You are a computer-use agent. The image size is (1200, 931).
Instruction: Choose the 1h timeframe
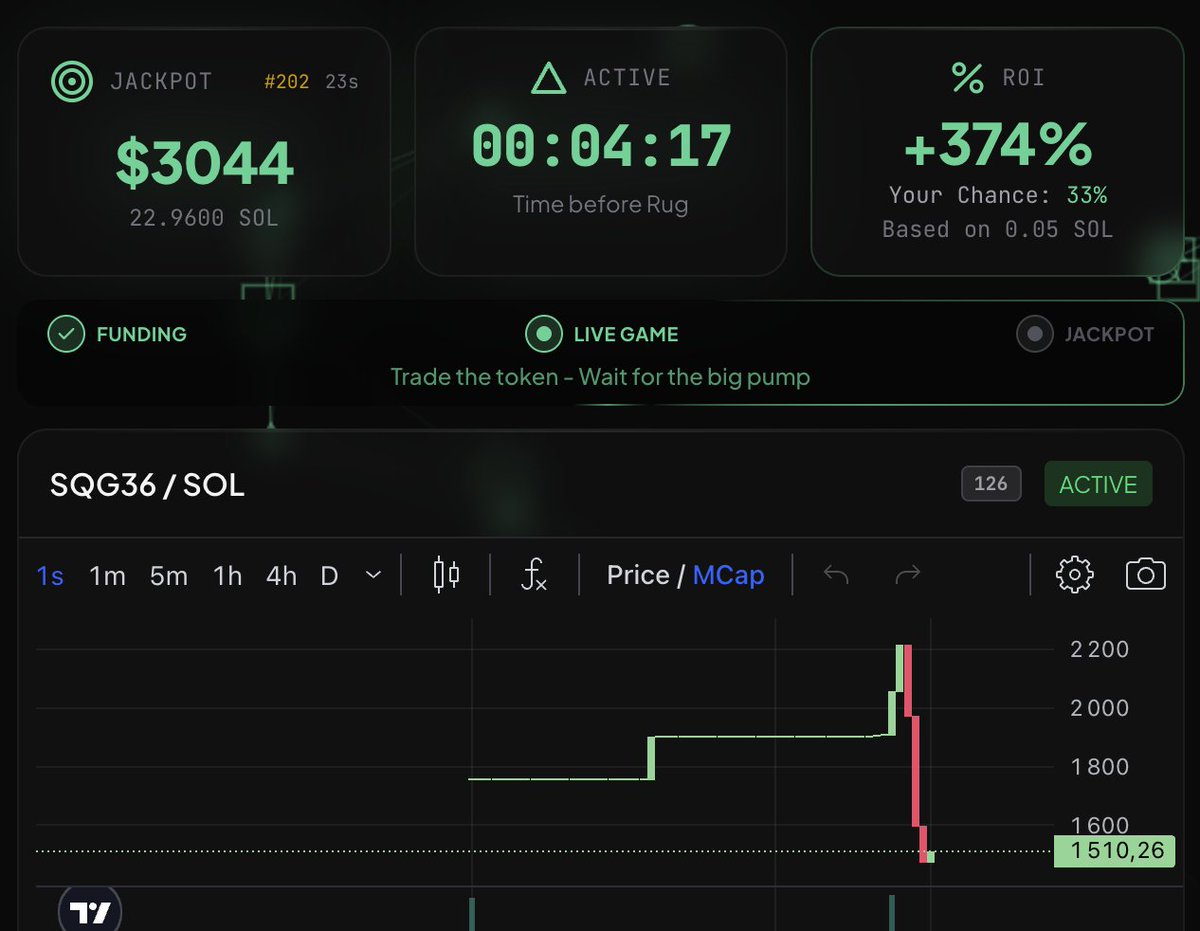(228, 576)
